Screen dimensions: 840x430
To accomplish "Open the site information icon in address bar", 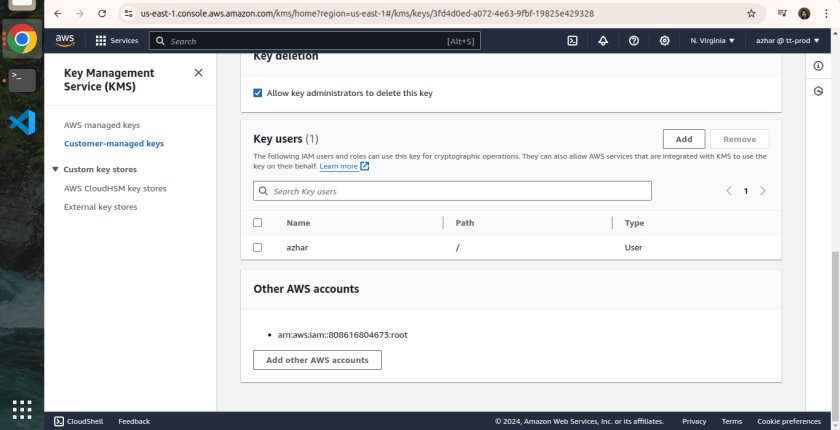I will (x=128, y=13).
